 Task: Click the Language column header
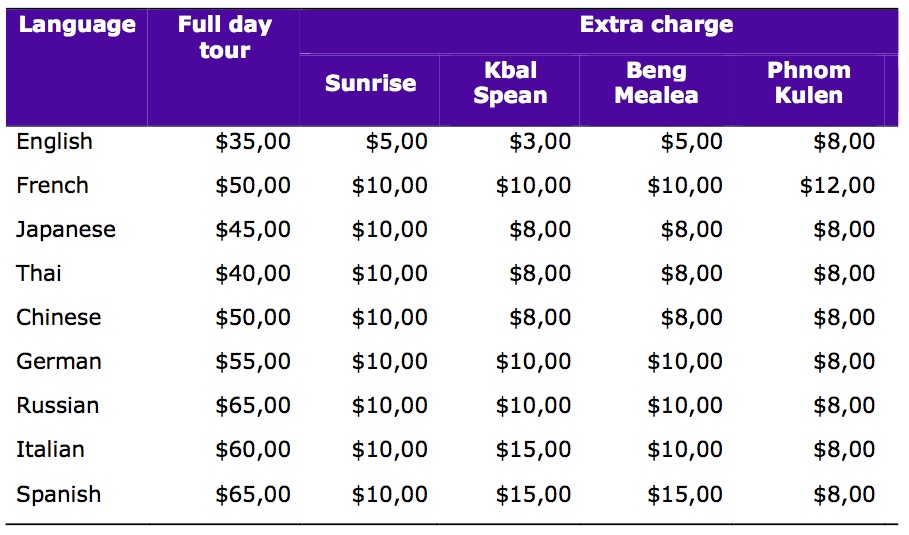pyautogui.click(x=77, y=25)
